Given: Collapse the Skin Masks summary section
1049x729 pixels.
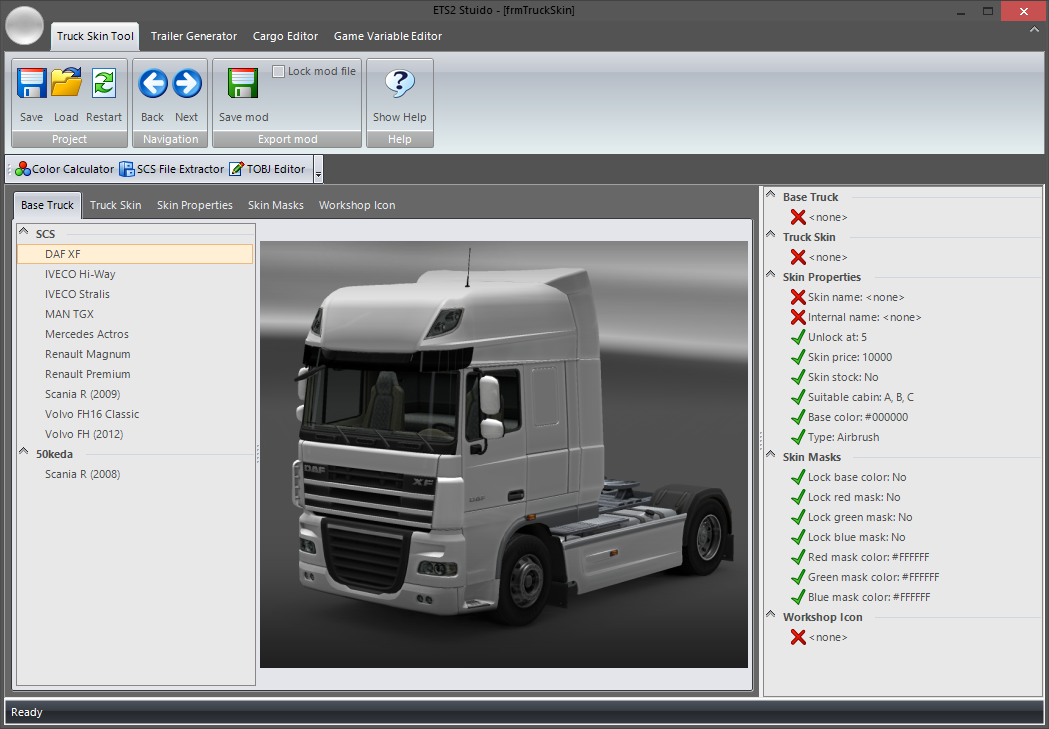Looking at the screenshot, I should pyautogui.click(x=771, y=455).
